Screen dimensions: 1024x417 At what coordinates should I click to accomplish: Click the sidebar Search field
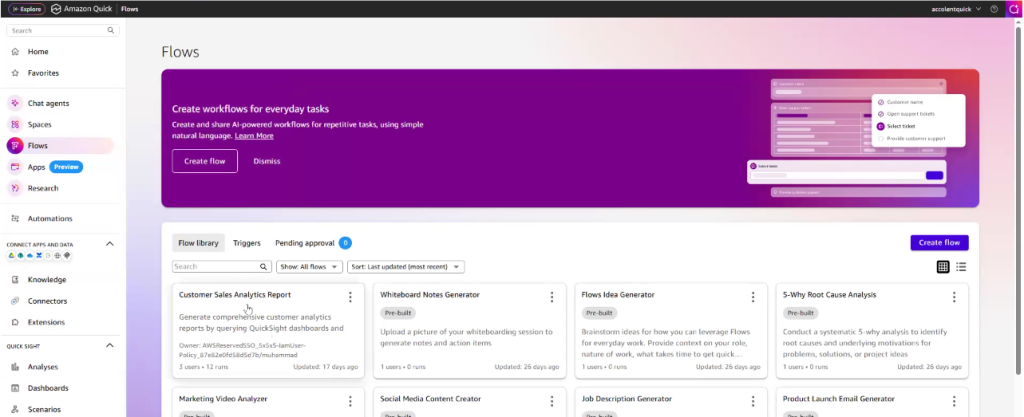(63, 31)
